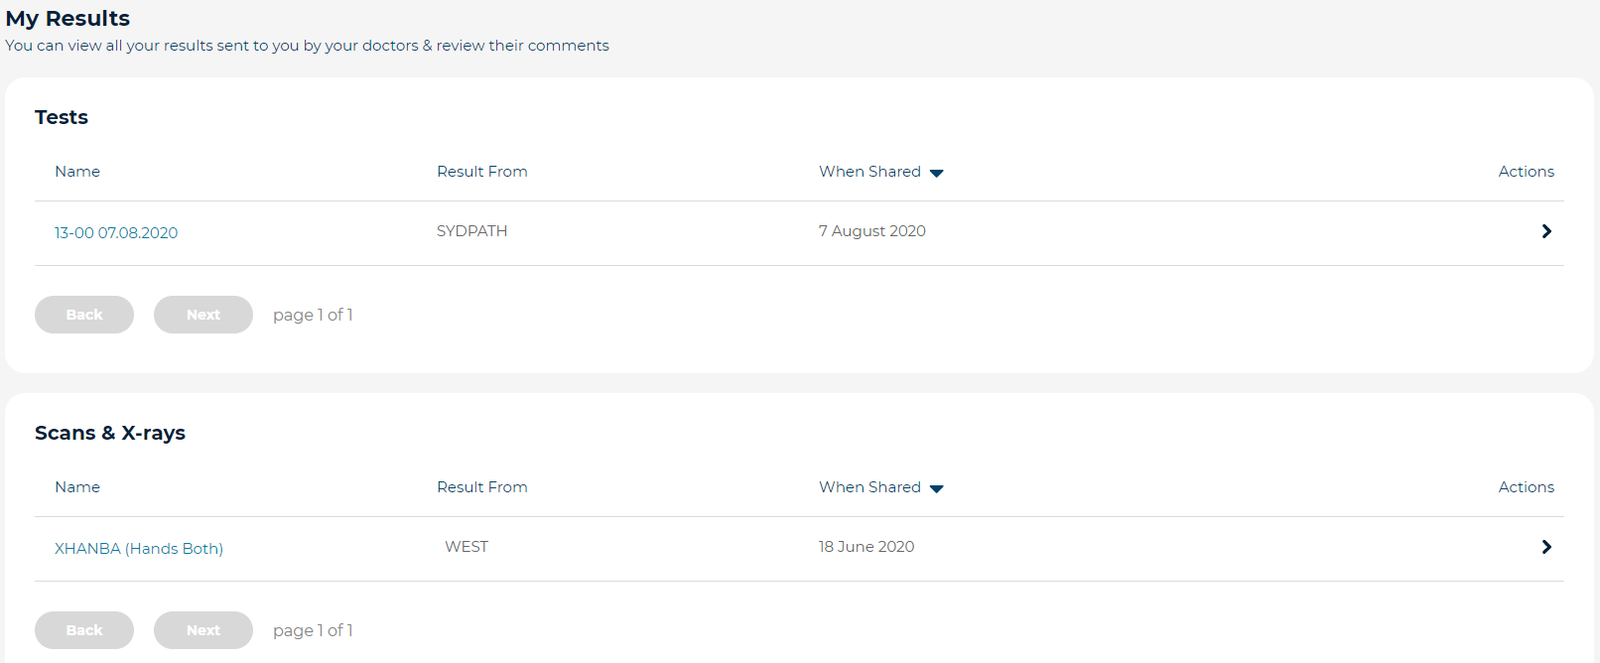This screenshot has width=1600, height=663.
Task: Click the right chevron for the 18 June result
Action: click(1546, 547)
